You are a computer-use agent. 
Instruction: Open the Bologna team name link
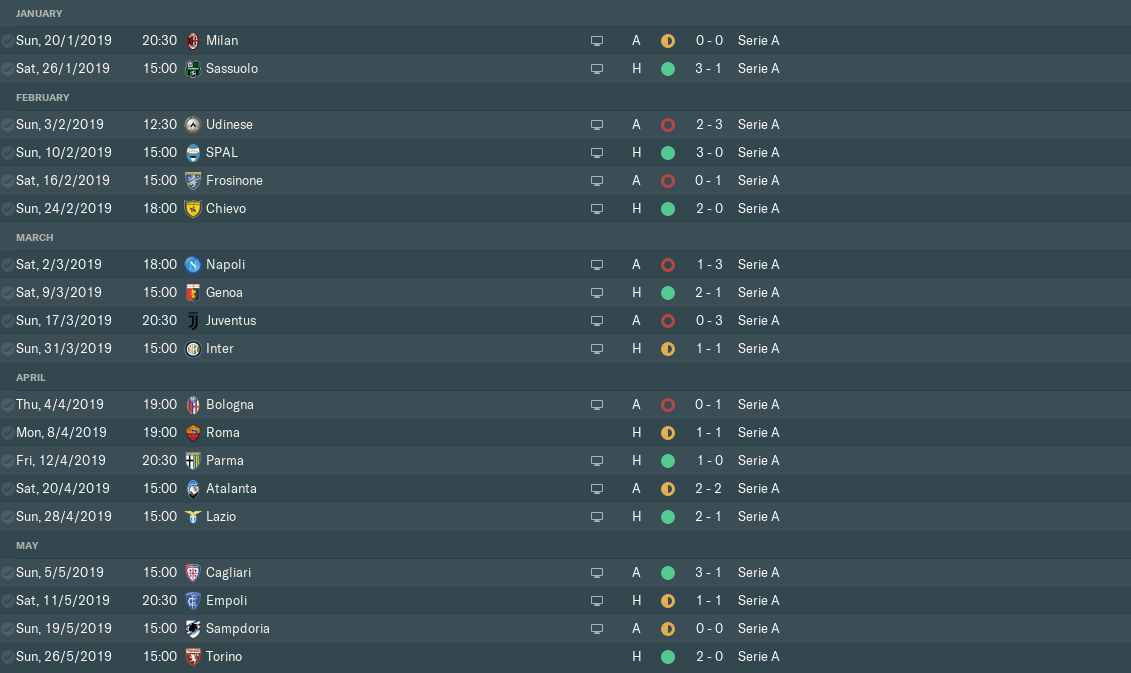[230, 405]
